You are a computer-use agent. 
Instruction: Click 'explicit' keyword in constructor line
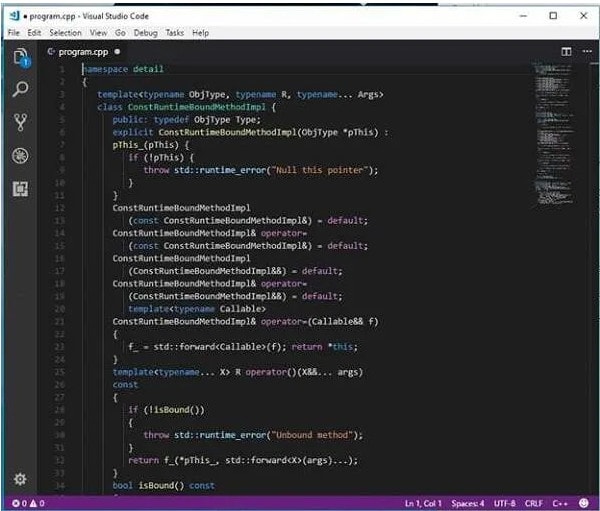[133, 132]
